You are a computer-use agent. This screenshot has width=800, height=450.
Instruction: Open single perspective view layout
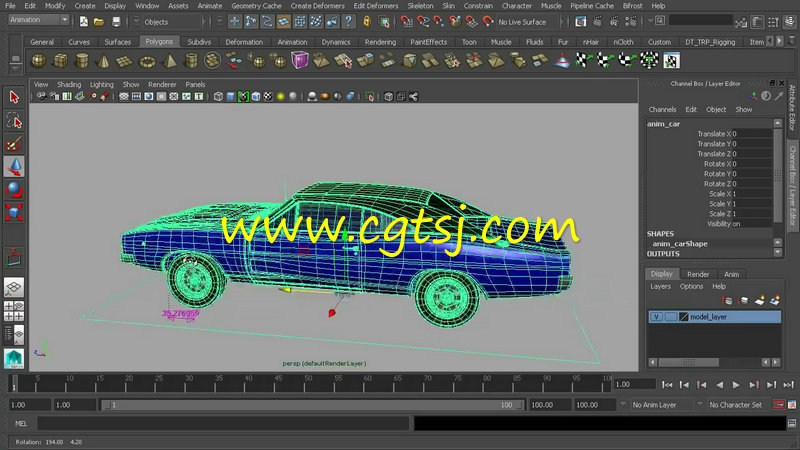(14, 288)
